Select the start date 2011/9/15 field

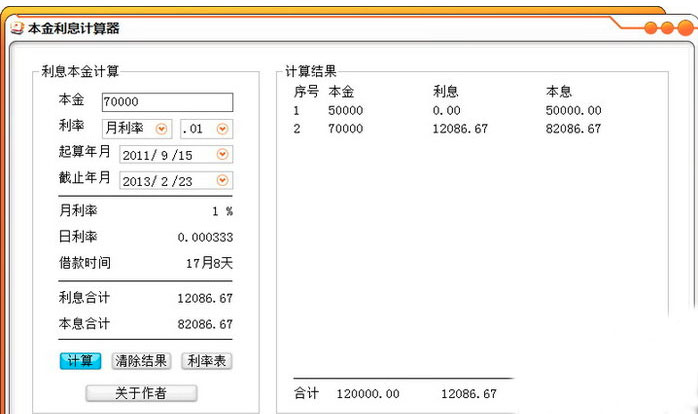176,155
